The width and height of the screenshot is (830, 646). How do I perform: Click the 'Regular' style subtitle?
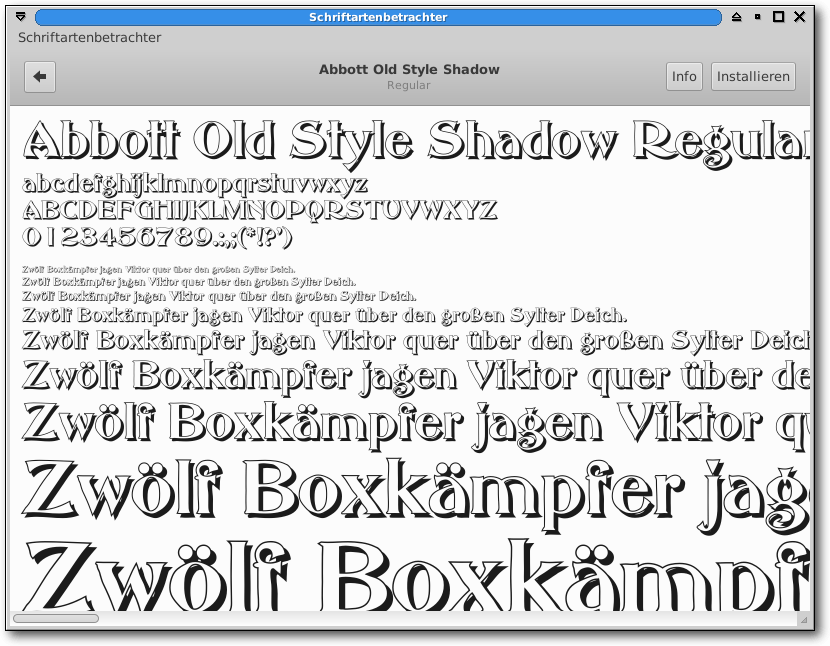point(409,85)
